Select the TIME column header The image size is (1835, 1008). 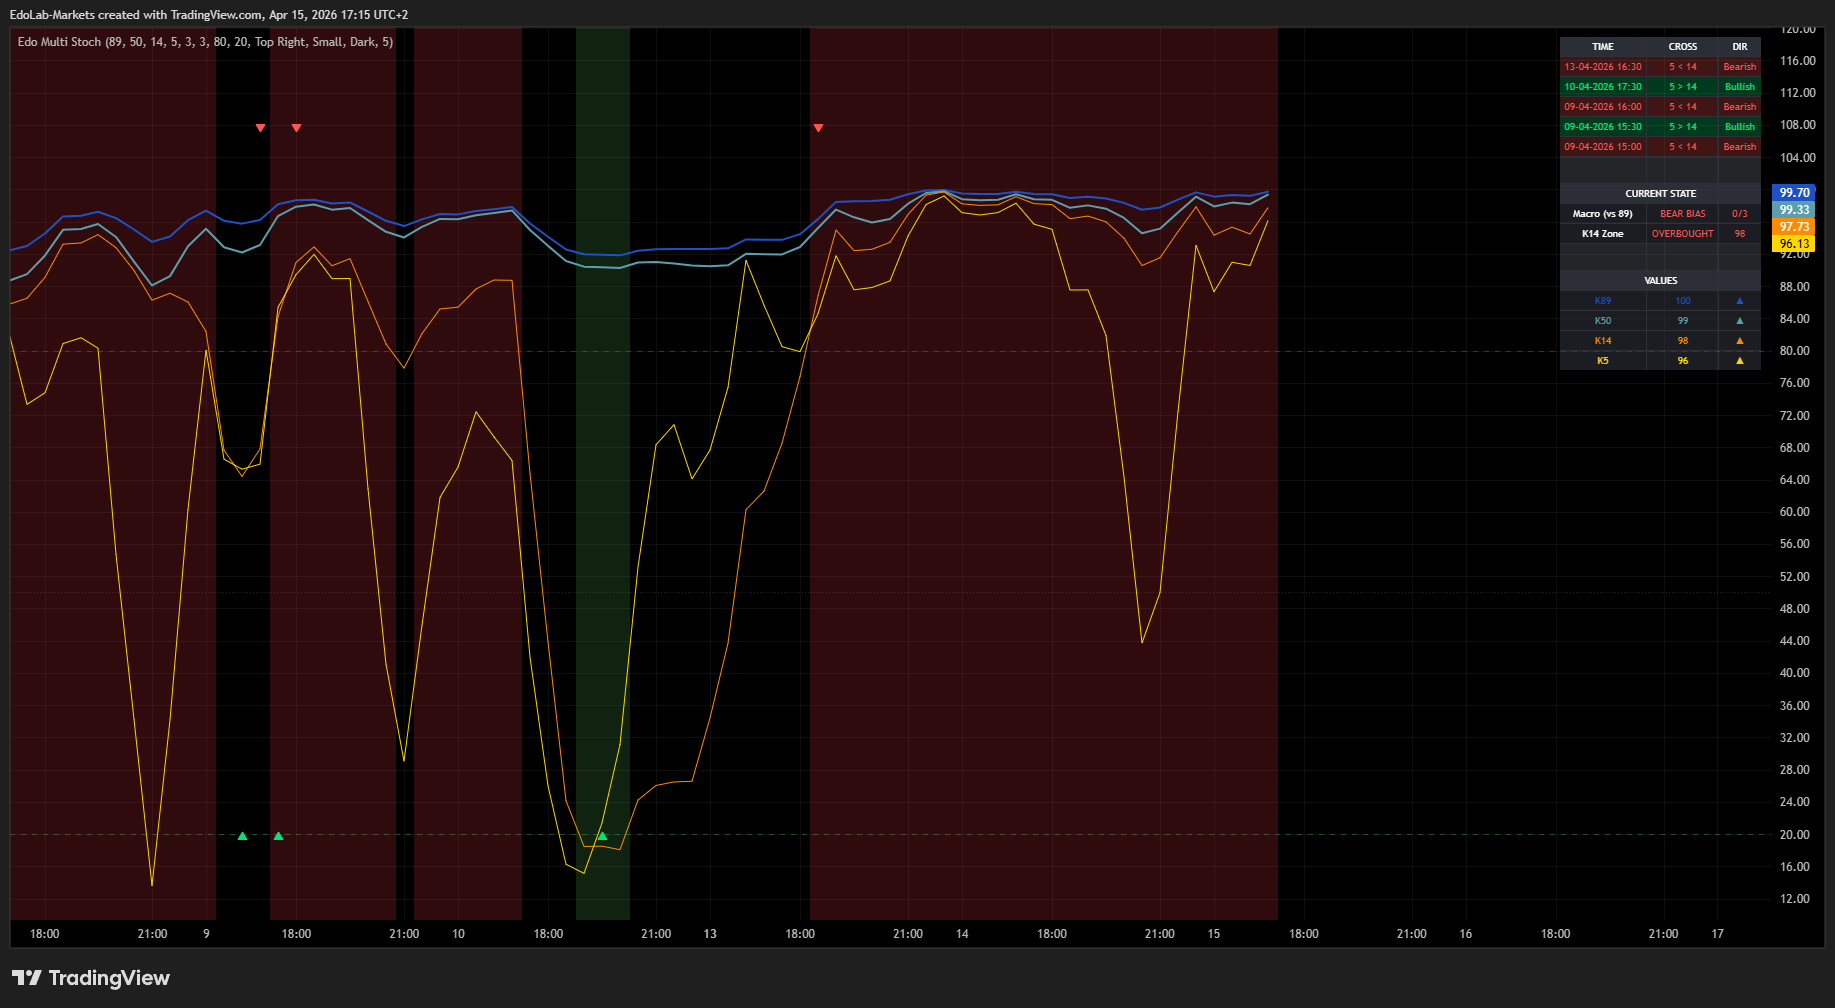point(1603,47)
